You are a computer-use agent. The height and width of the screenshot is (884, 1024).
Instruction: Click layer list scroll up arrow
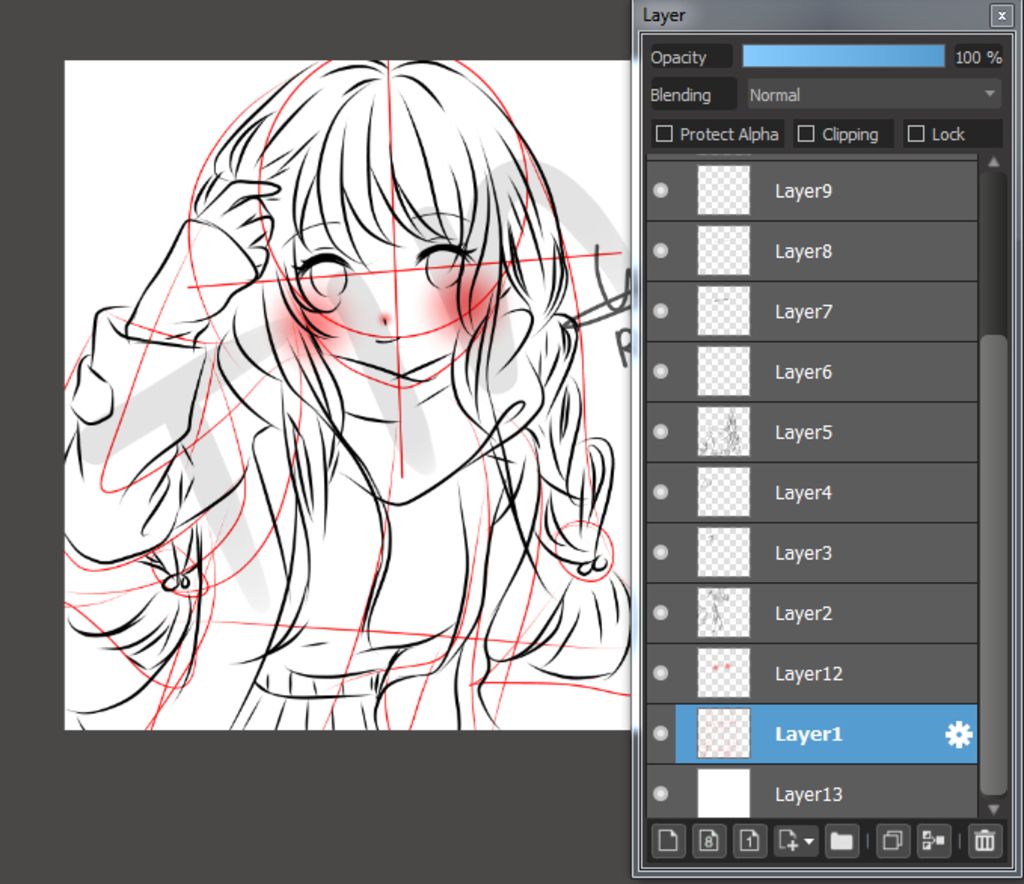point(993,162)
